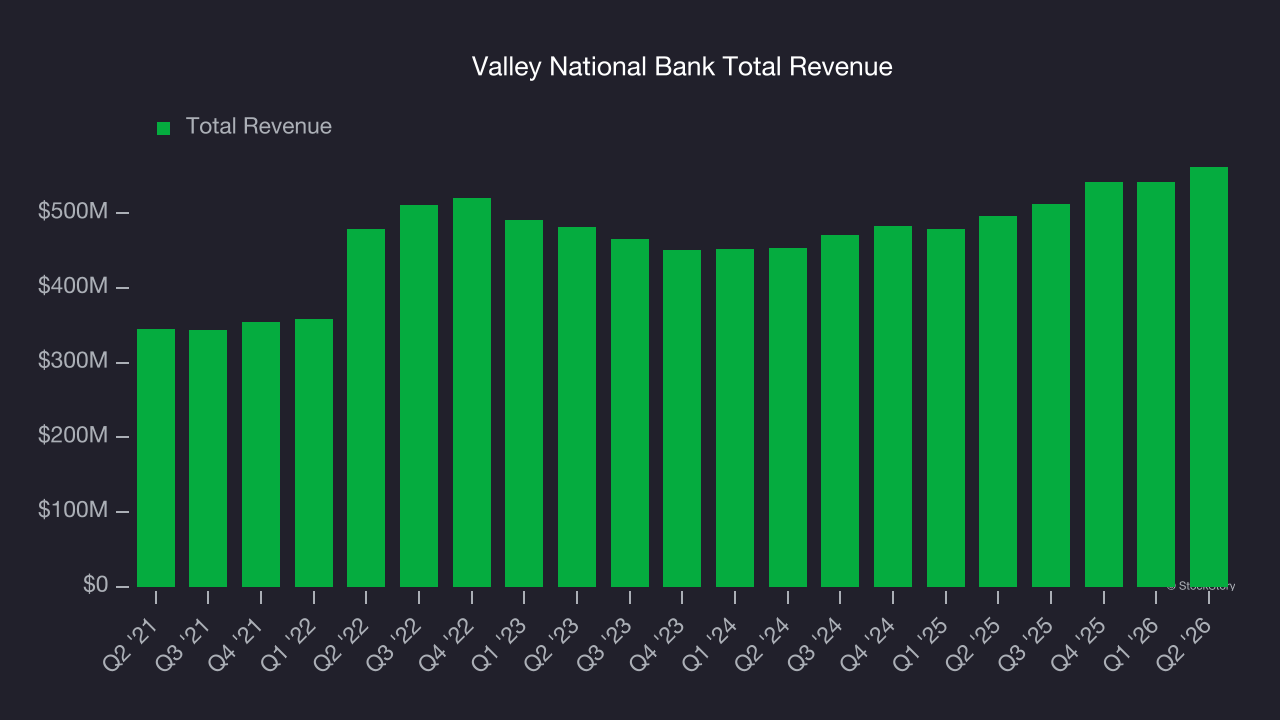Click the $100M y-axis label
The image size is (1280, 720).
pos(73,511)
